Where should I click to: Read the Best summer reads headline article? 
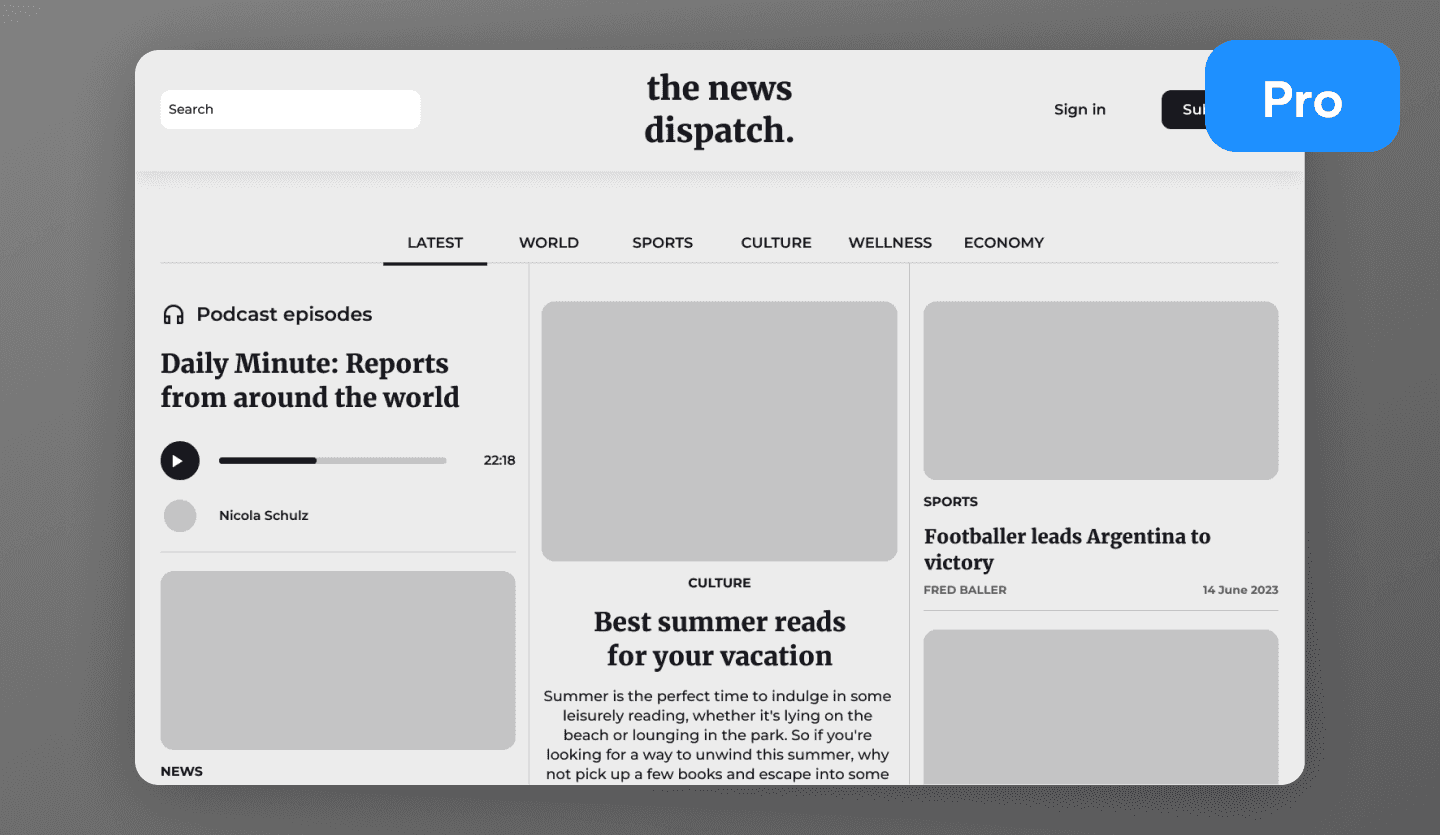tap(719, 638)
